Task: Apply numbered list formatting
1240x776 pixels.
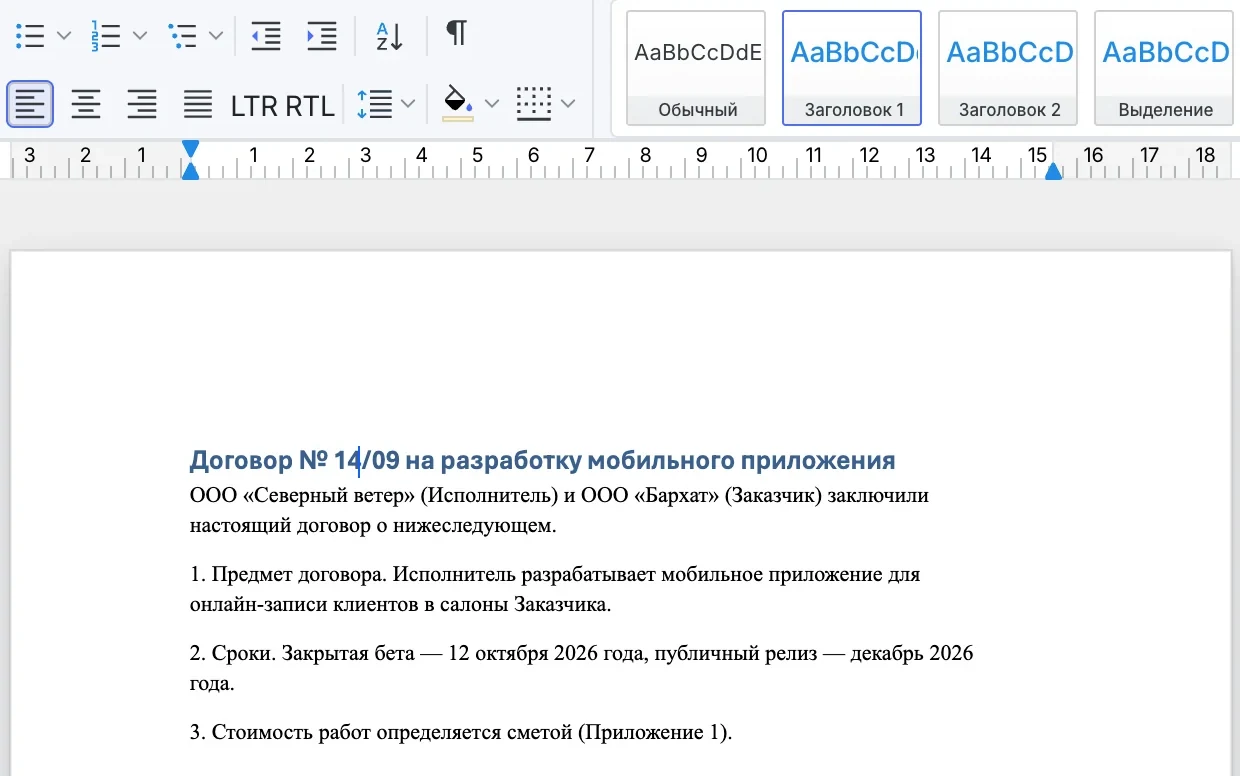Action: 105,36
